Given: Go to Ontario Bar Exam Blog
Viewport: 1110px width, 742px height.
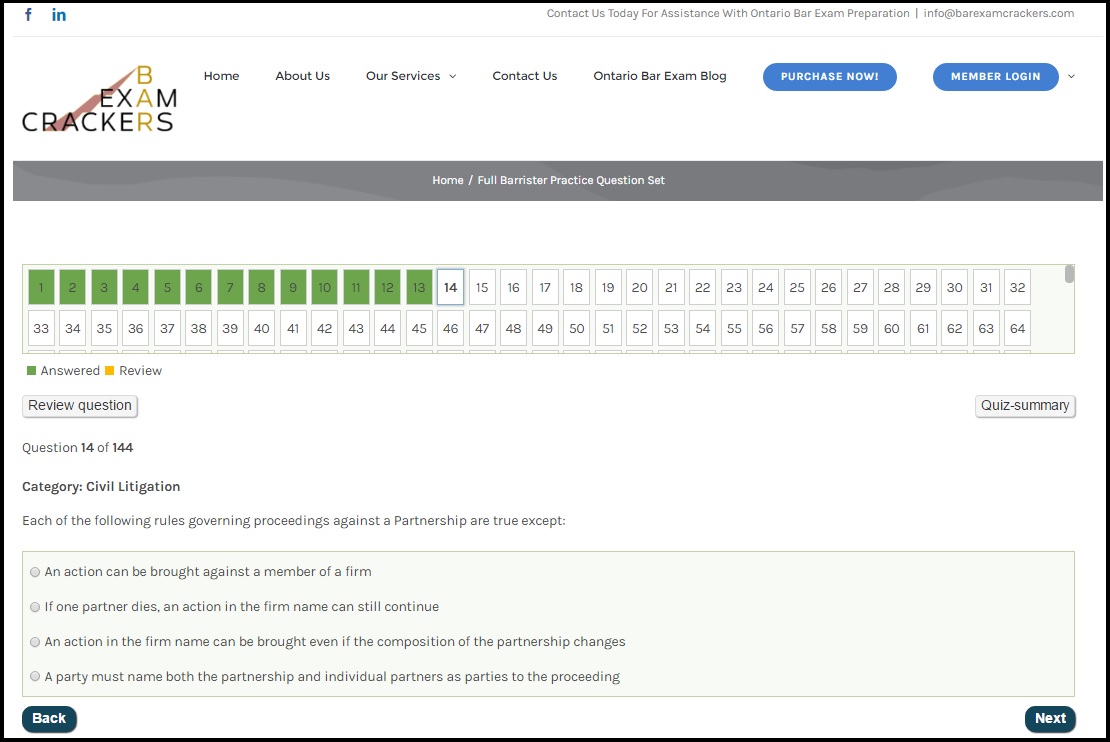Looking at the screenshot, I should pyautogui.click(x=659, y=76).
